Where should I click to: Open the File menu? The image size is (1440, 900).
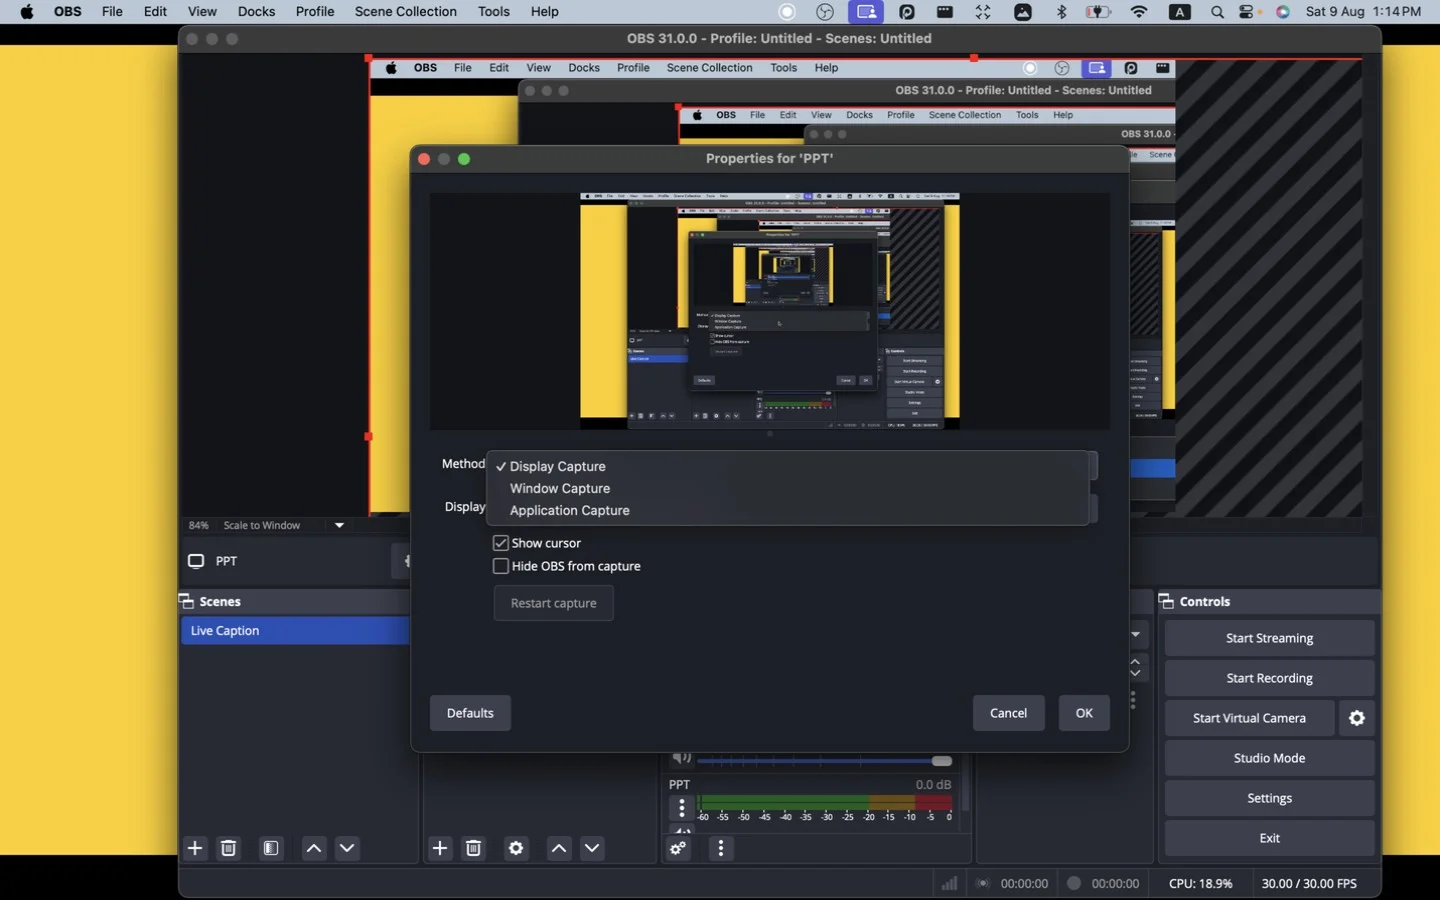tap(112, 12)
